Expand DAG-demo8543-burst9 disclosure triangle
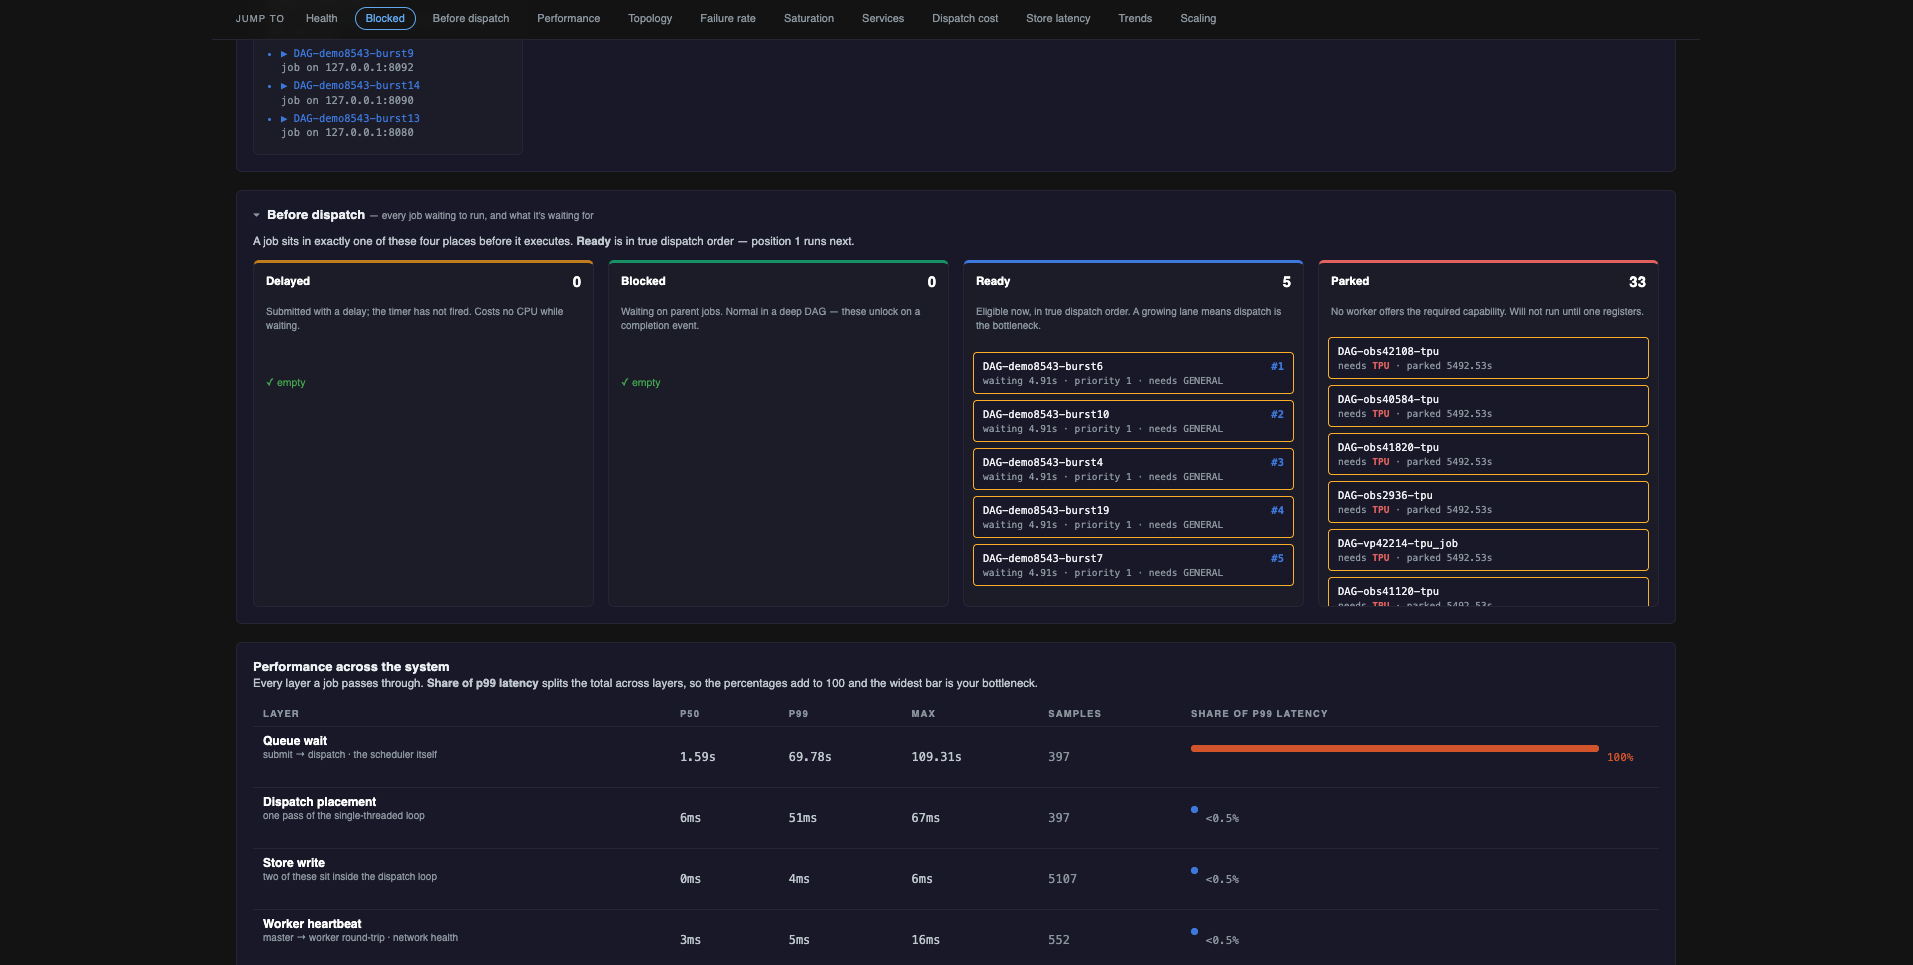 (284, 54)
